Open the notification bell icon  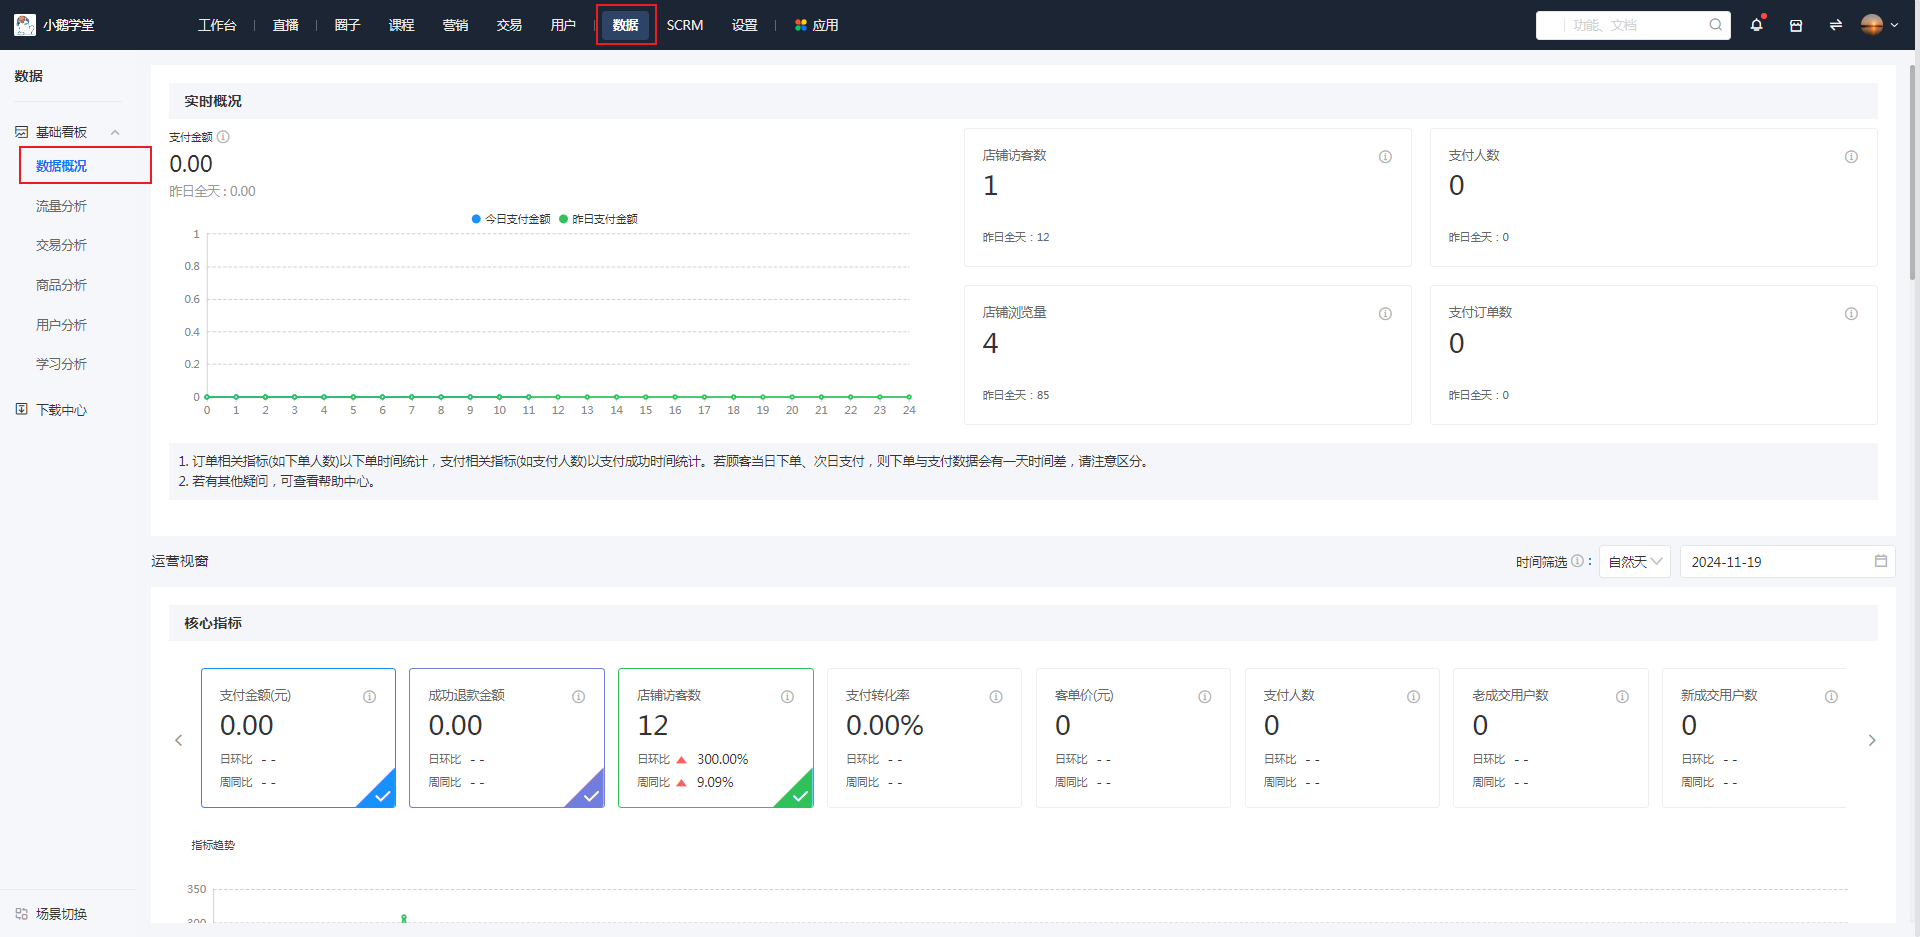click(1756, 25)
